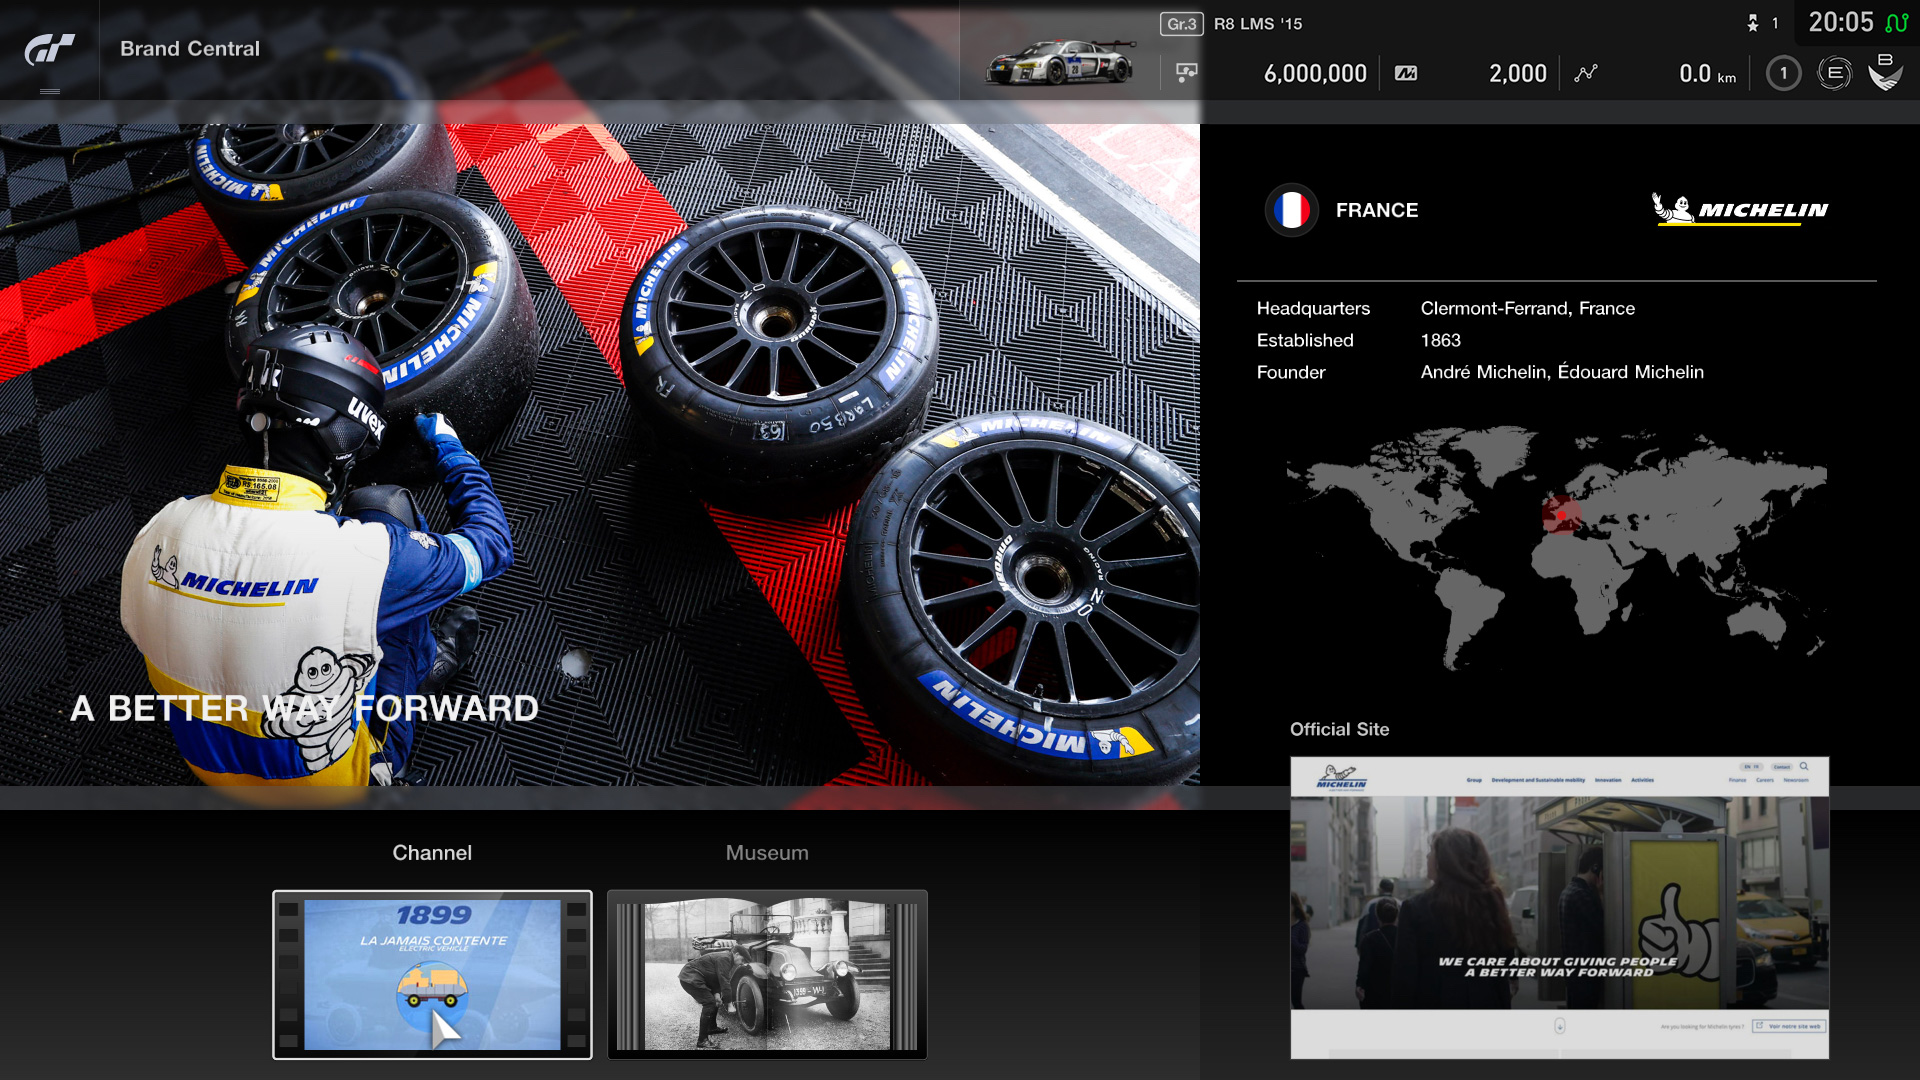The width and height of the screenshot is (1920, 1080).
Task: Click the France flag icon
Action: pyautogui.click(x=1291, y=210)
